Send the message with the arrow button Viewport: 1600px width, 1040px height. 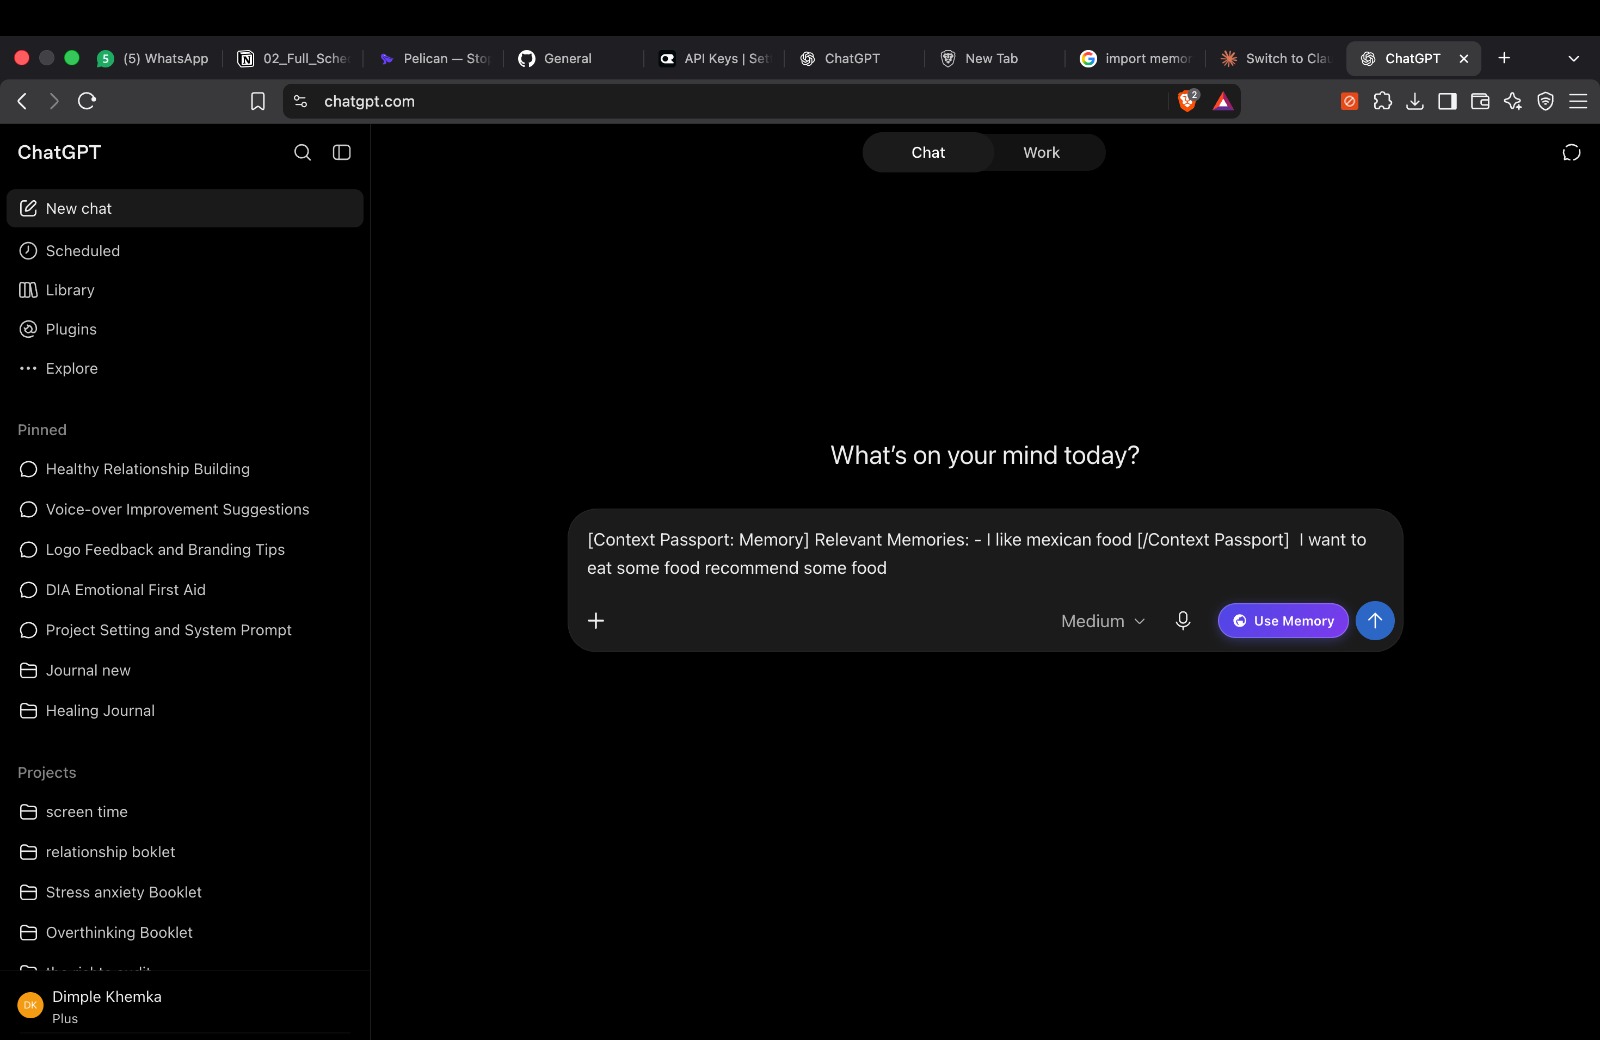tap(1375, 621)
